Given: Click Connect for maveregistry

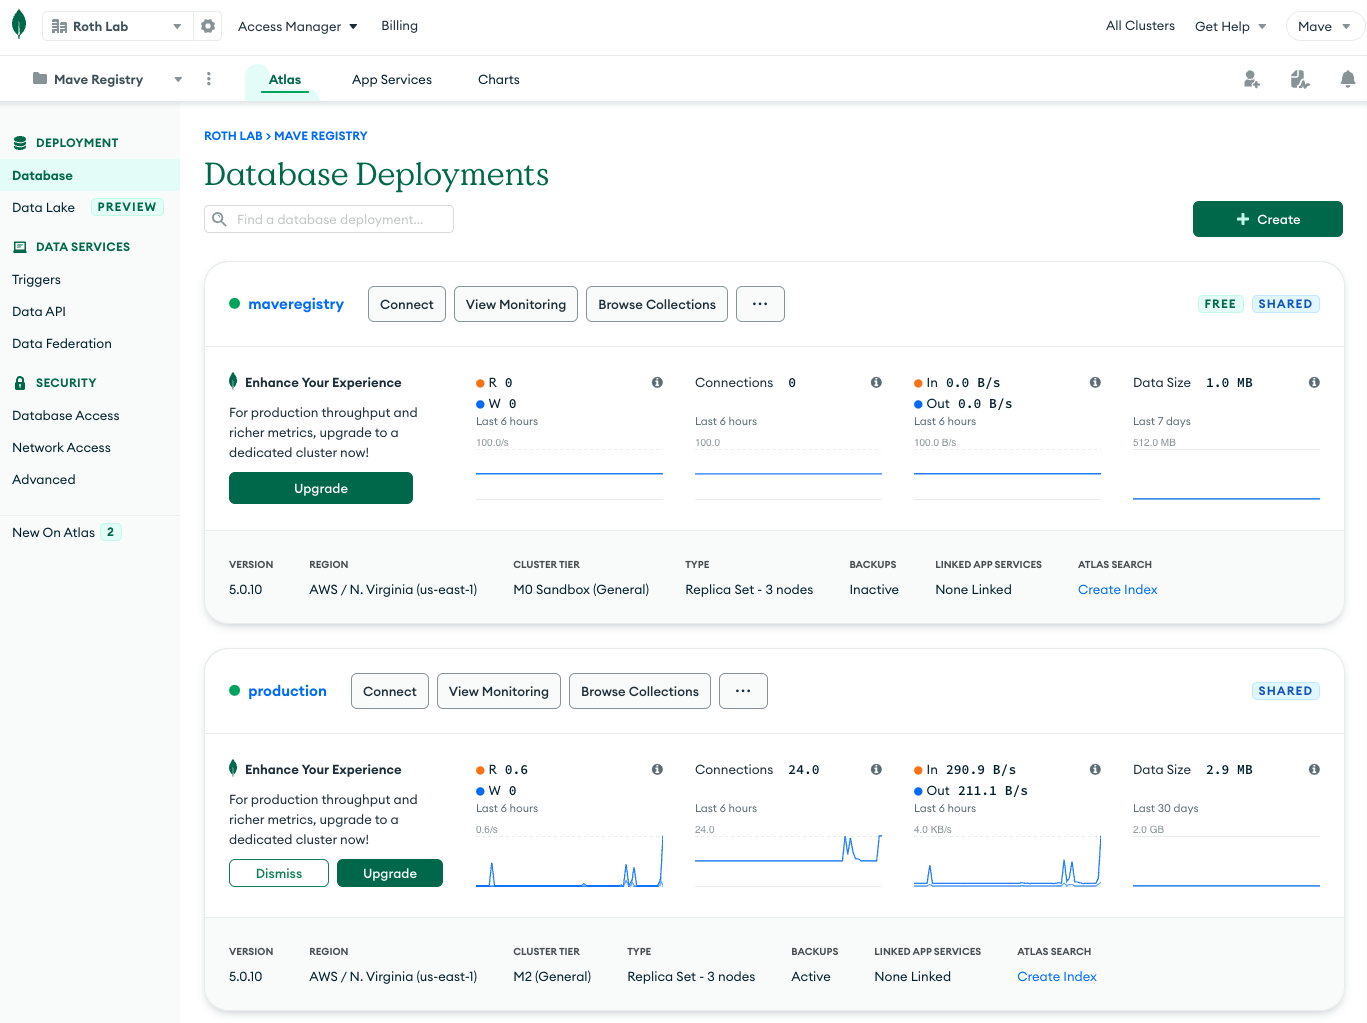Looking at the screenshot, I should [x=407, y=304].
